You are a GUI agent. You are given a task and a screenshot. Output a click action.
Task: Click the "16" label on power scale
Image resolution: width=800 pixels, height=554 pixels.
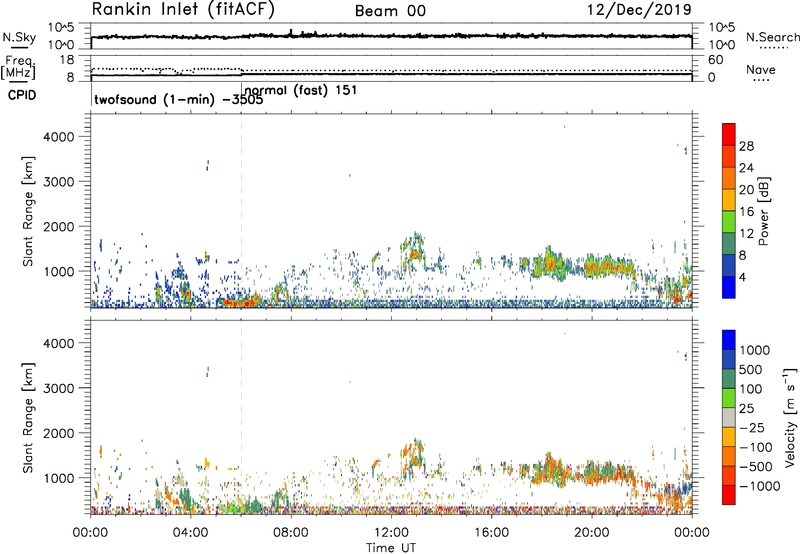[746, 212]
